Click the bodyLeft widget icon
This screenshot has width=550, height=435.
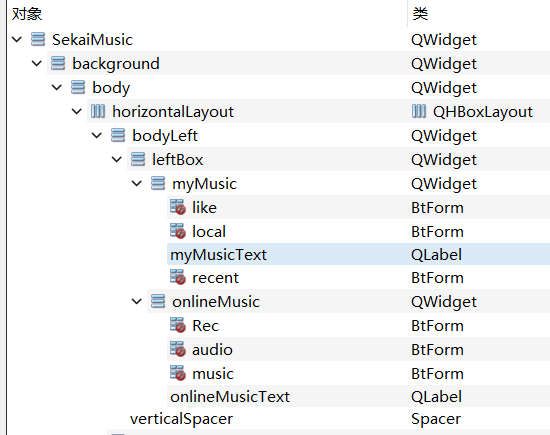[118, 135]
